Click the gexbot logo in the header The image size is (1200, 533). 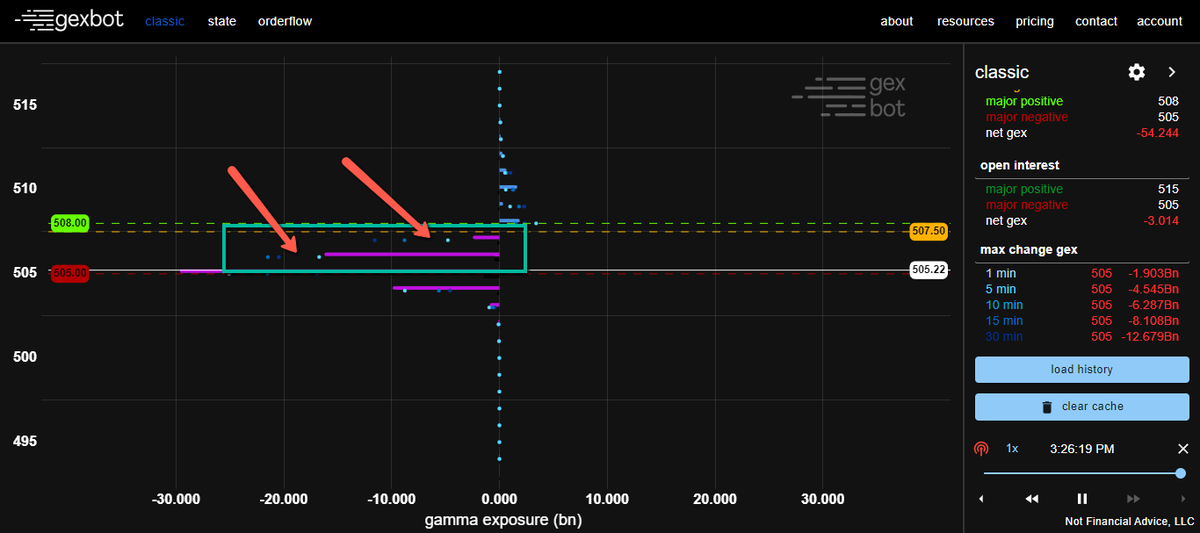click(x=70, y=19)
